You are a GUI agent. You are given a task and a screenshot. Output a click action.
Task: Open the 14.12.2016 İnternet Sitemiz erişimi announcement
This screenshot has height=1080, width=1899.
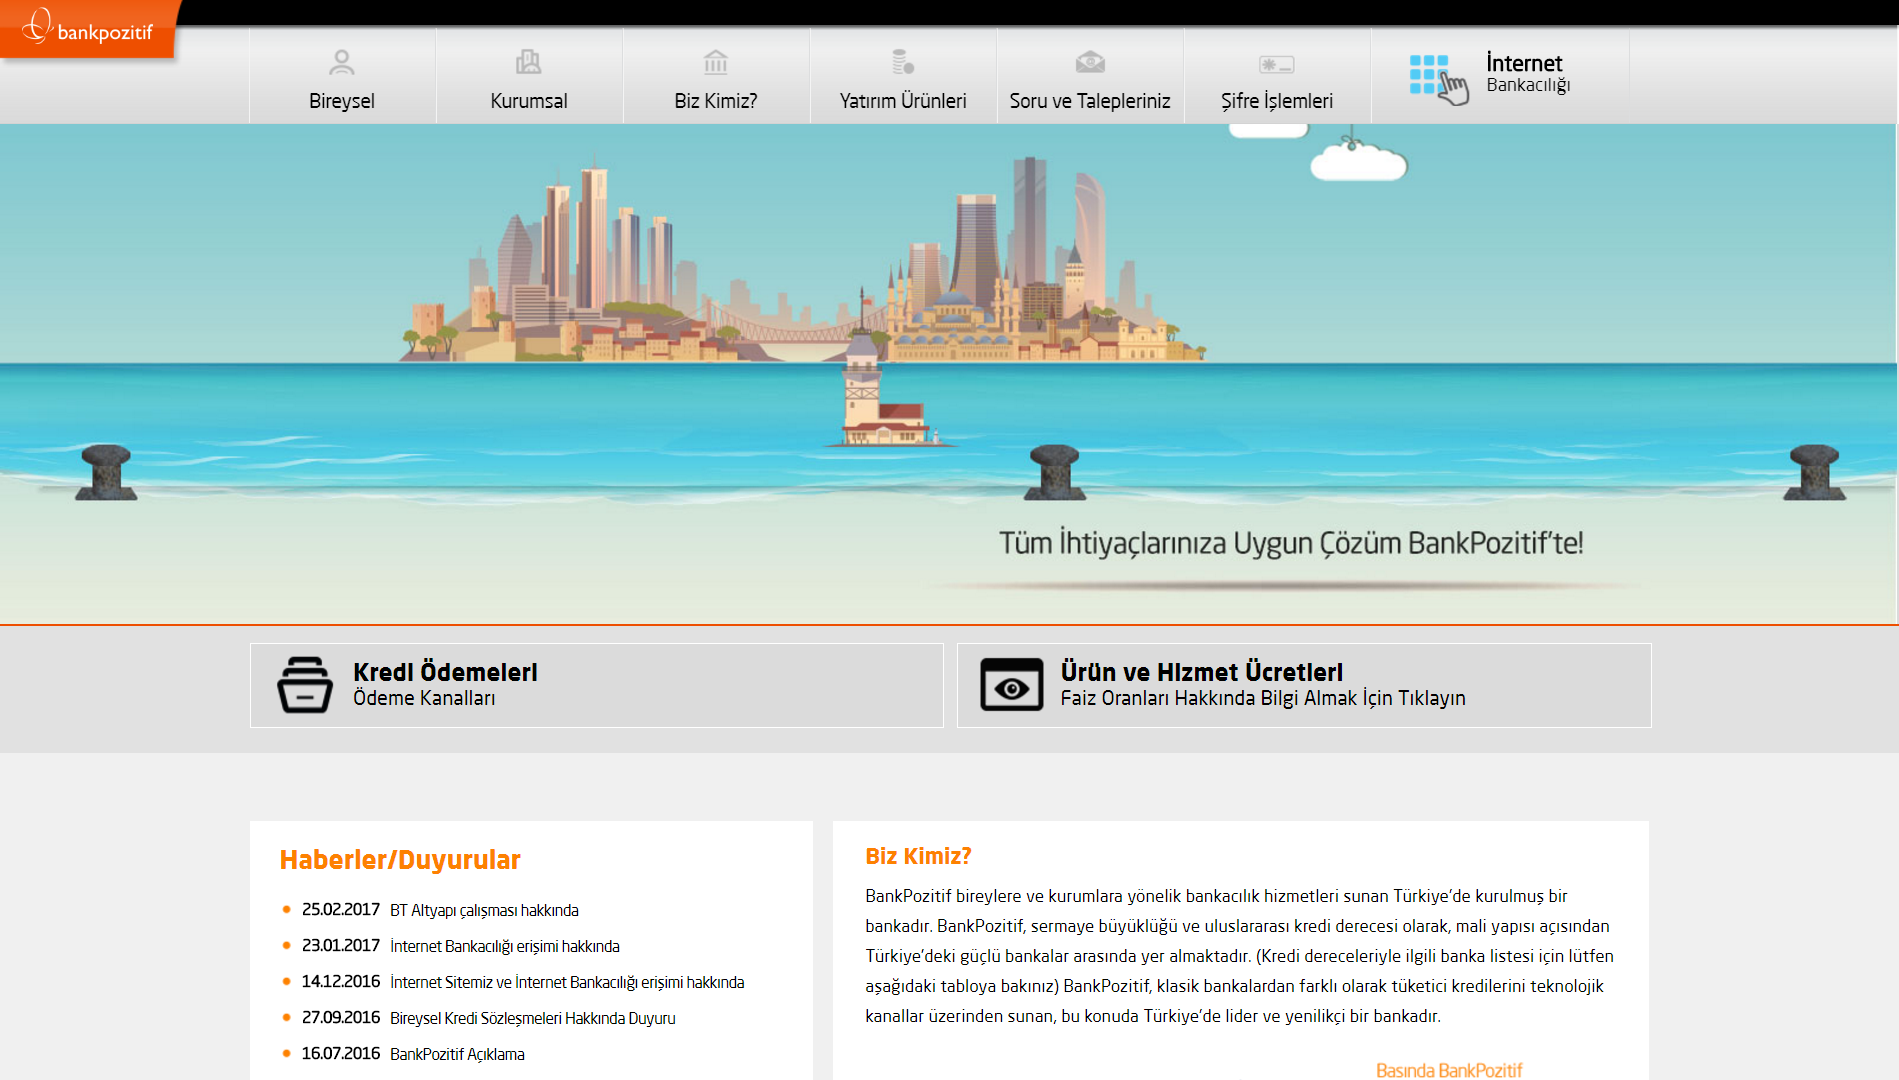[567, 982]
